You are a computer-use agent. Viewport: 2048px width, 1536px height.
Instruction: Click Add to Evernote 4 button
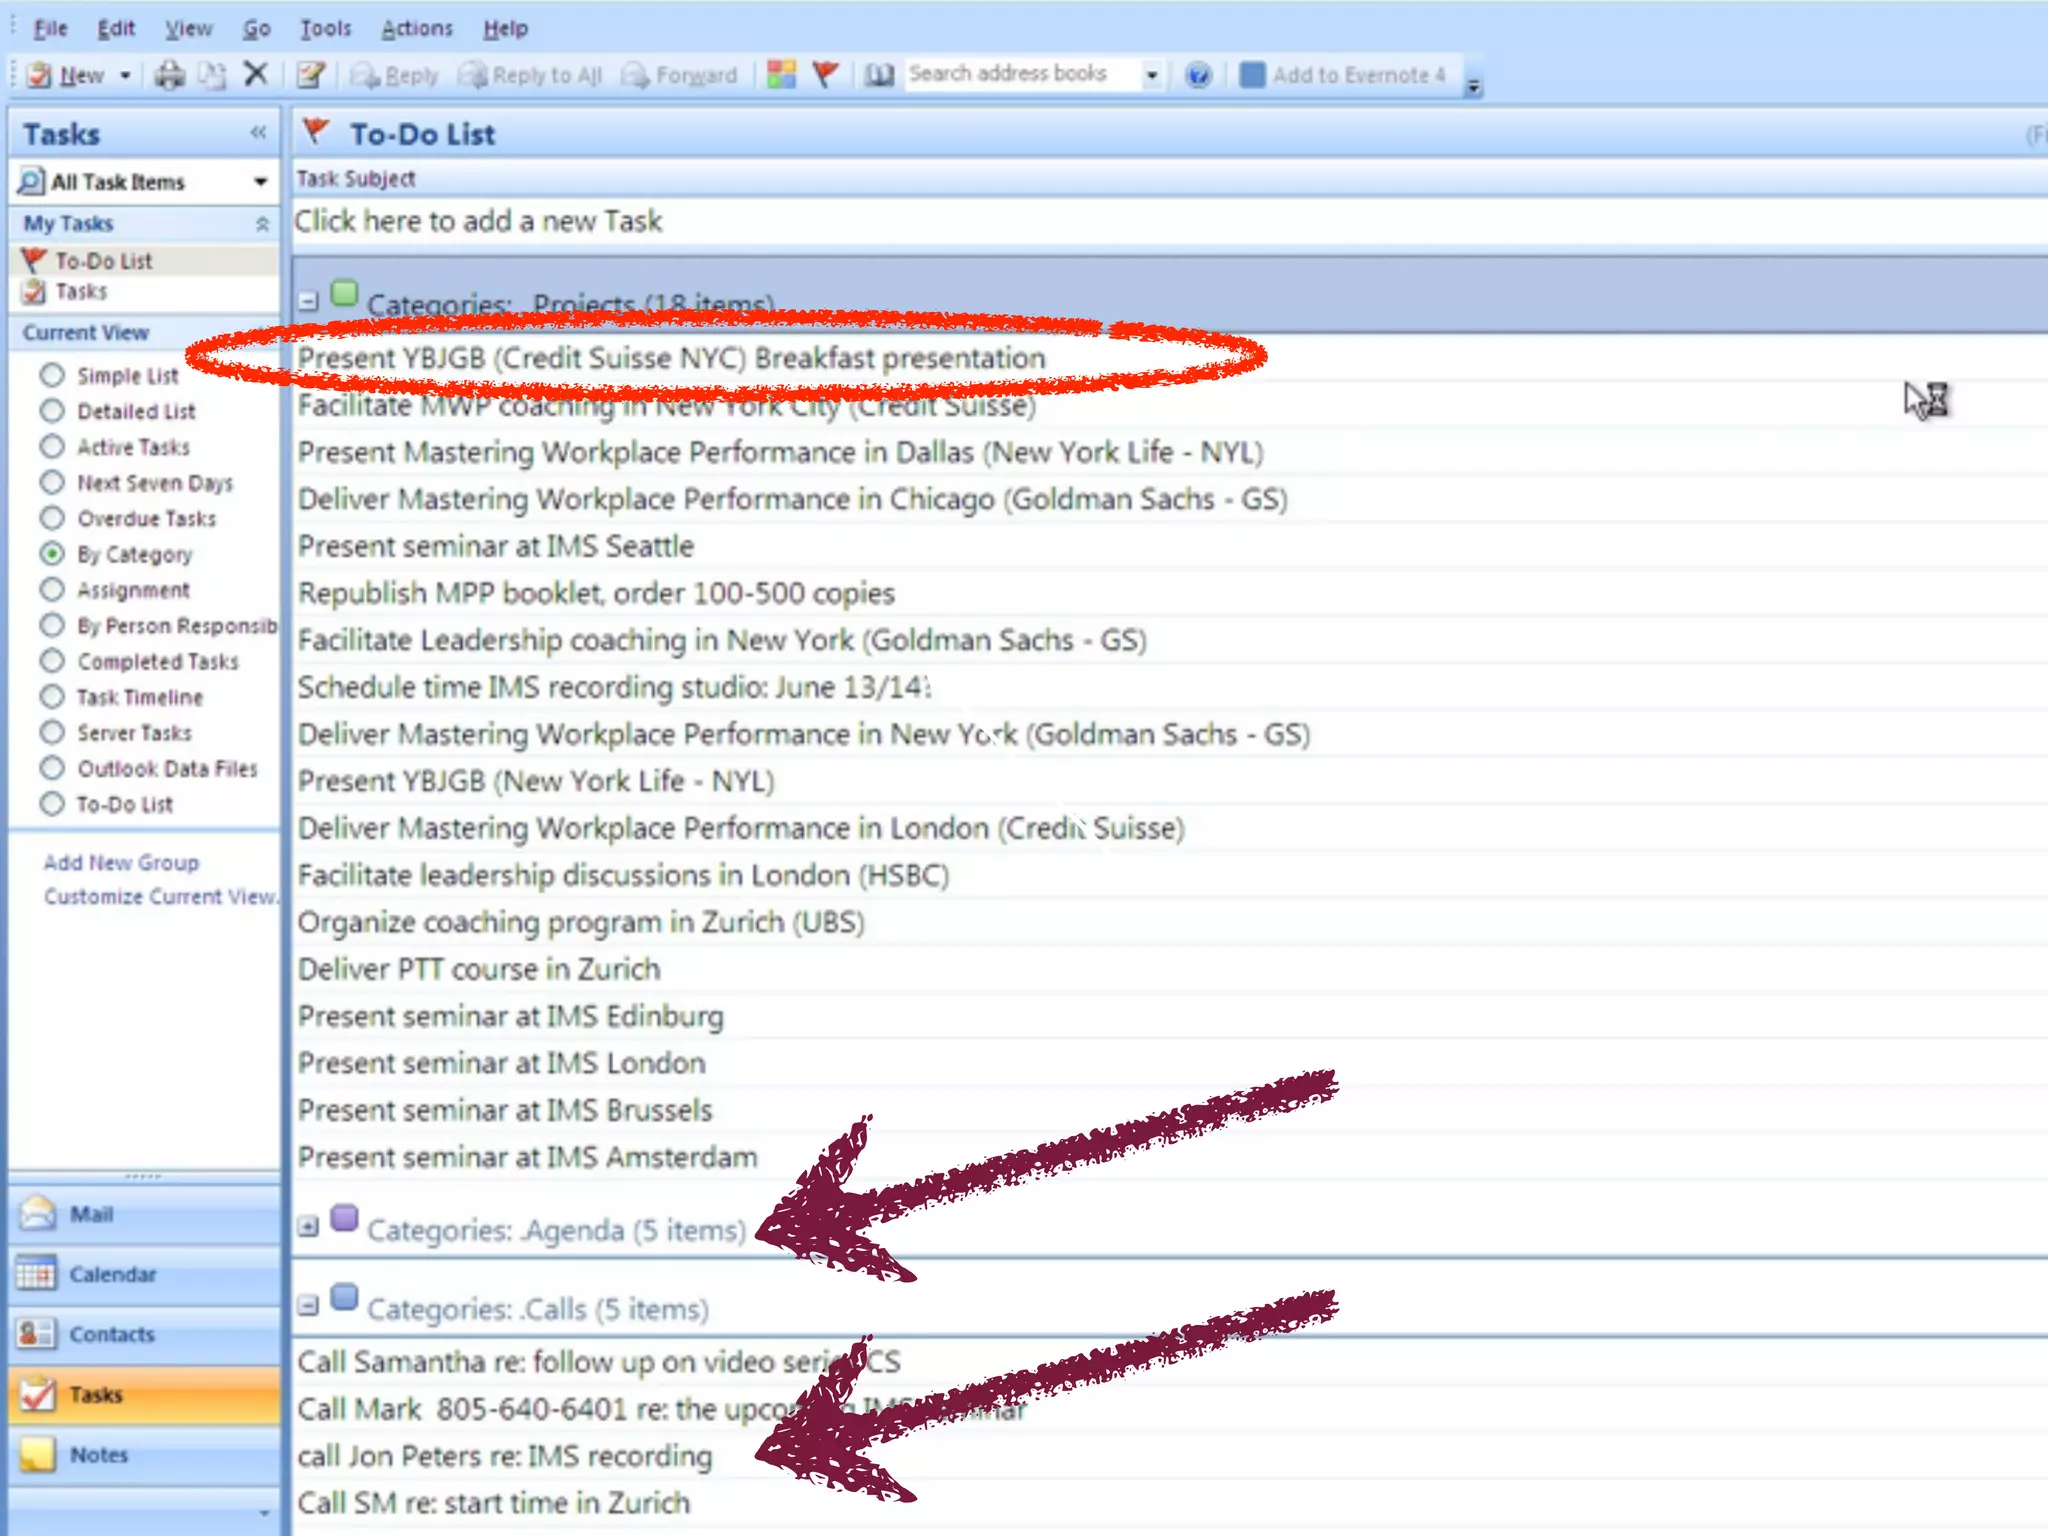click(1343, 75)
